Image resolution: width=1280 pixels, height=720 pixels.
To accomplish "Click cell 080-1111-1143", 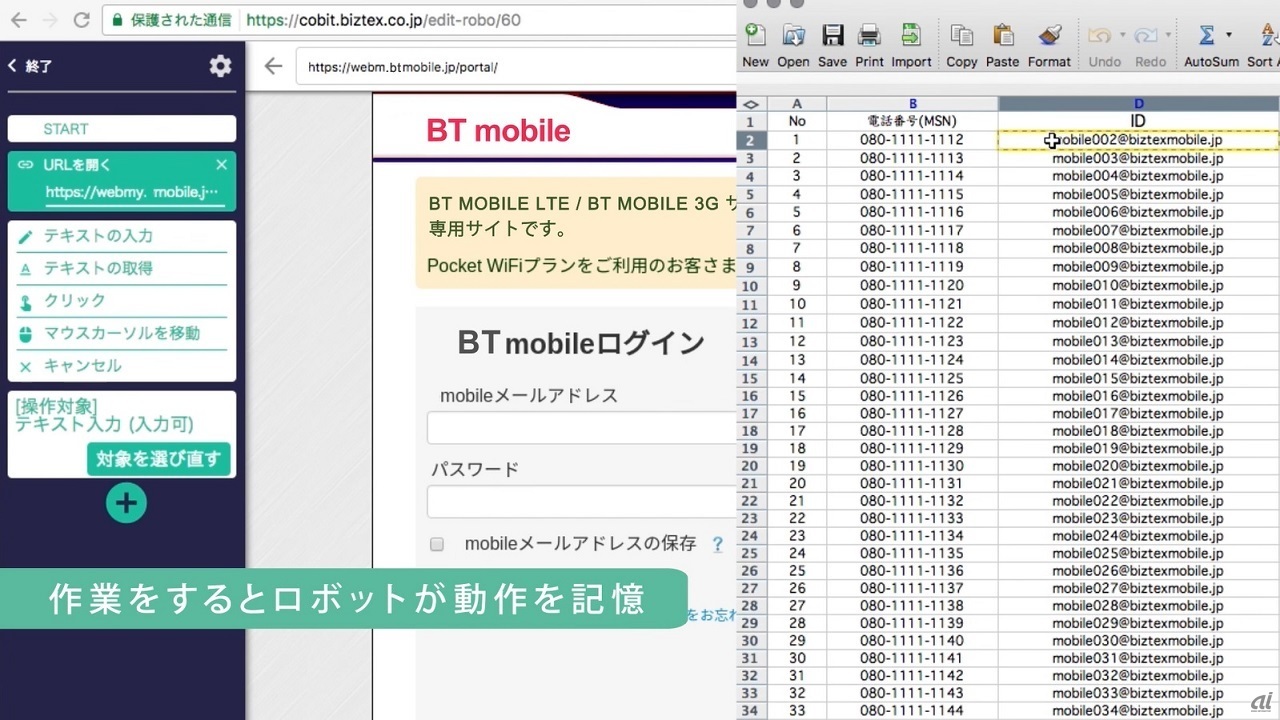I will coord(912,694).
